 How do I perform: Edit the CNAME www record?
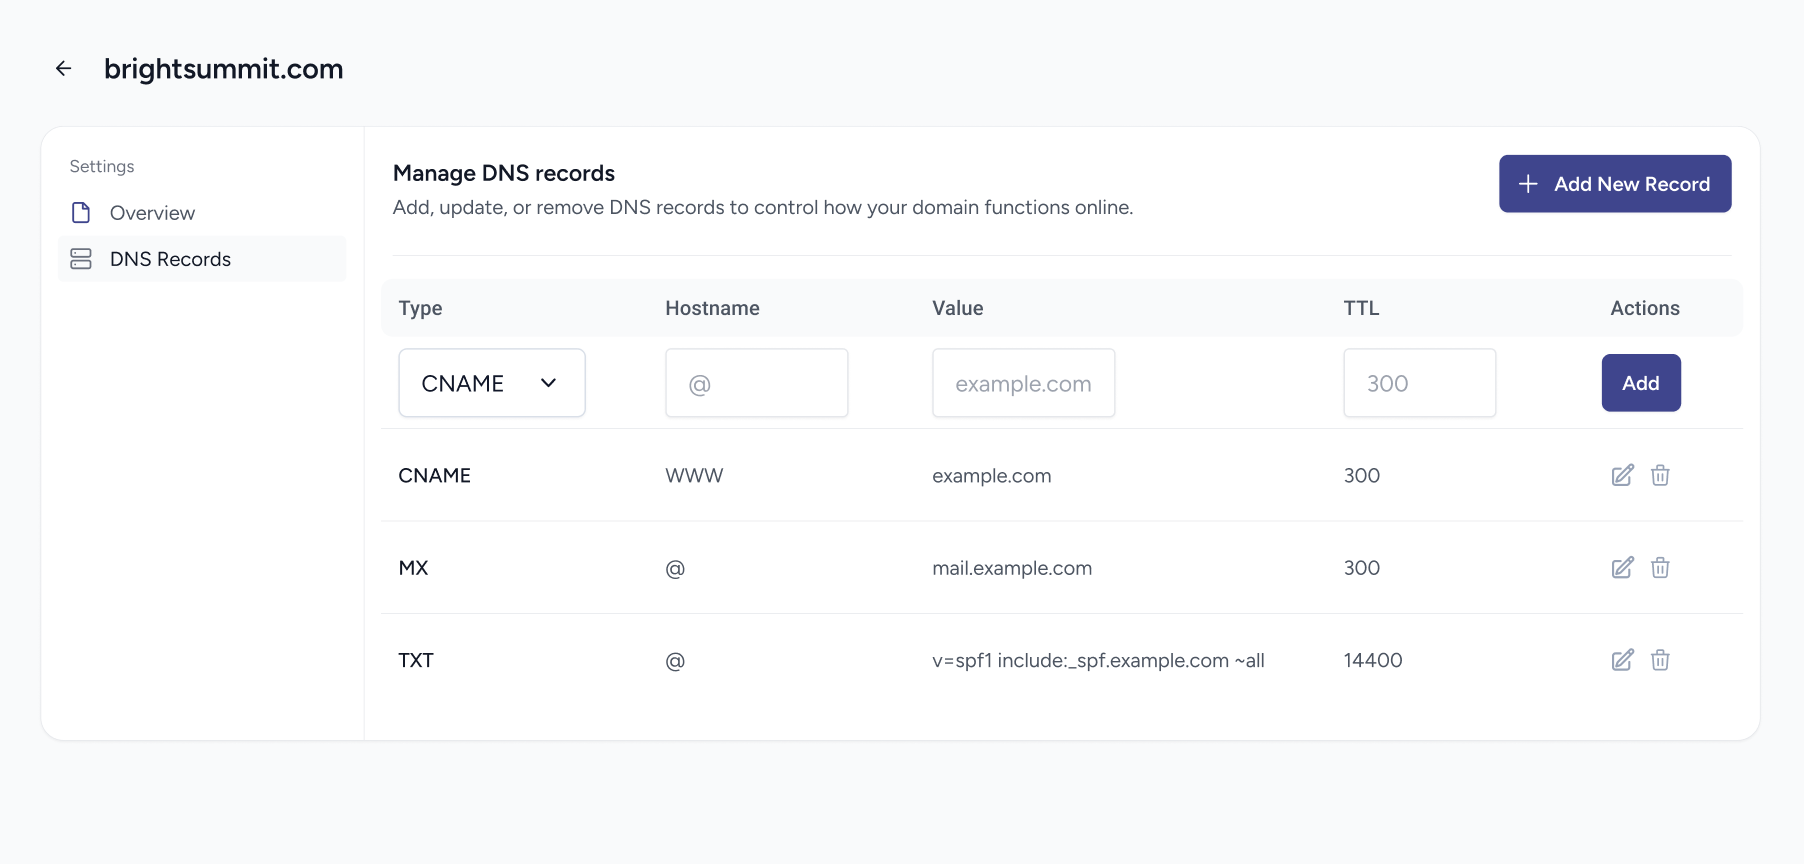click(1622, 475)
